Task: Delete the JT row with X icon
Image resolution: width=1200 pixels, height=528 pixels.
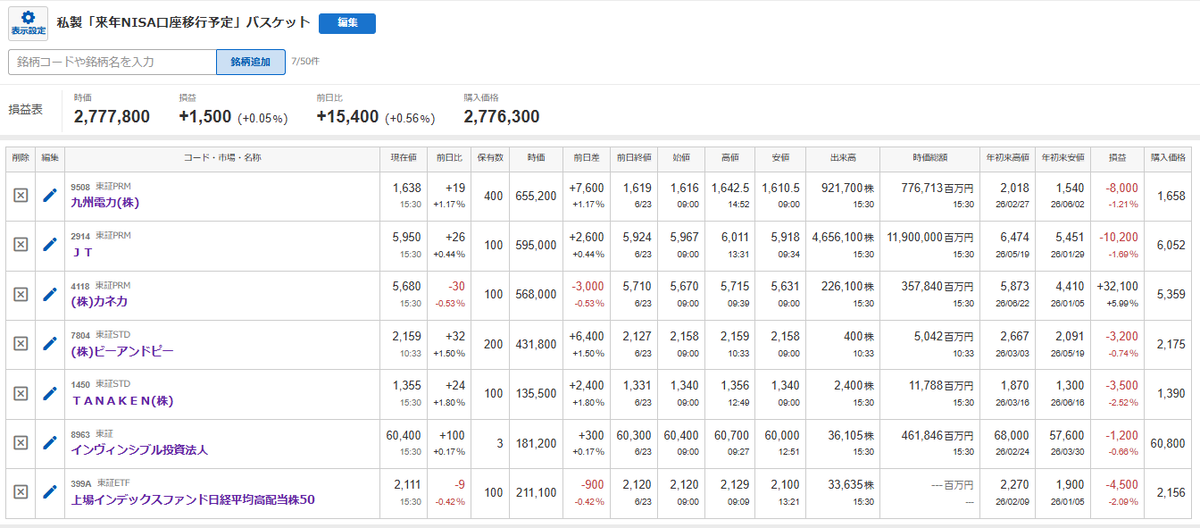Action: [20, 244]
